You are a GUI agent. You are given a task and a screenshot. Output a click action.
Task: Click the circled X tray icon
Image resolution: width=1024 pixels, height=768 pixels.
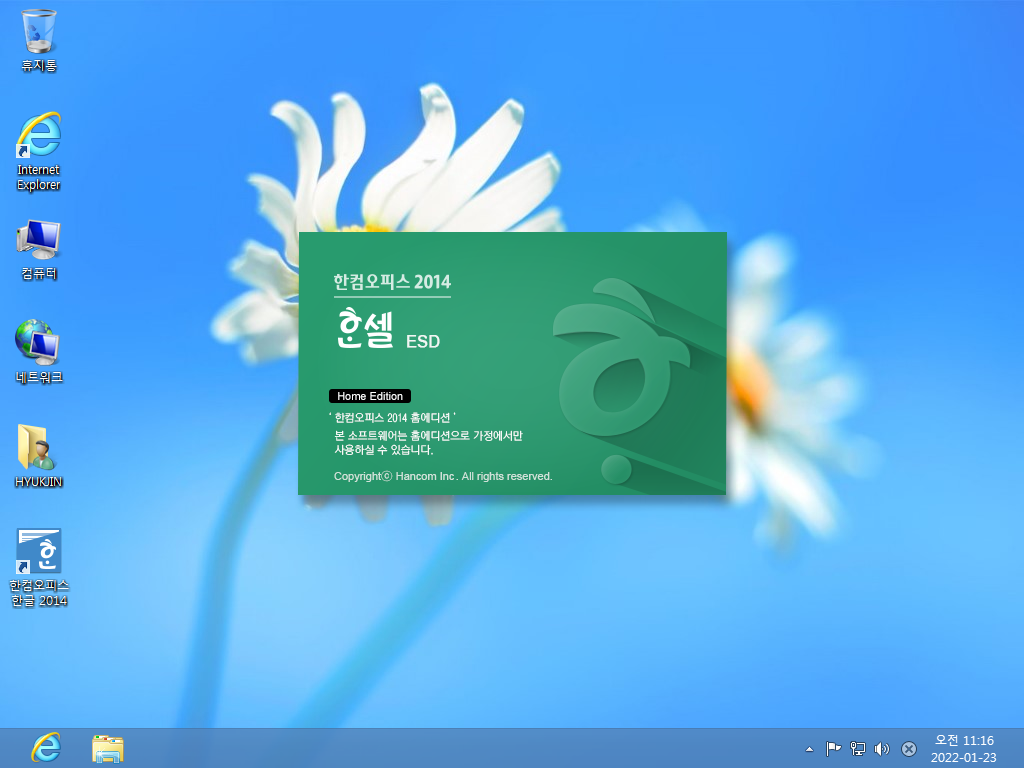[908, 748]
